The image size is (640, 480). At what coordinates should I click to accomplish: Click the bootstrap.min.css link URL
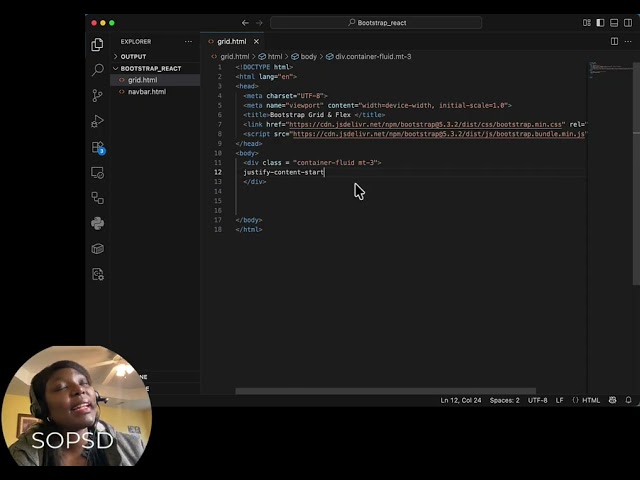(425, 124)
